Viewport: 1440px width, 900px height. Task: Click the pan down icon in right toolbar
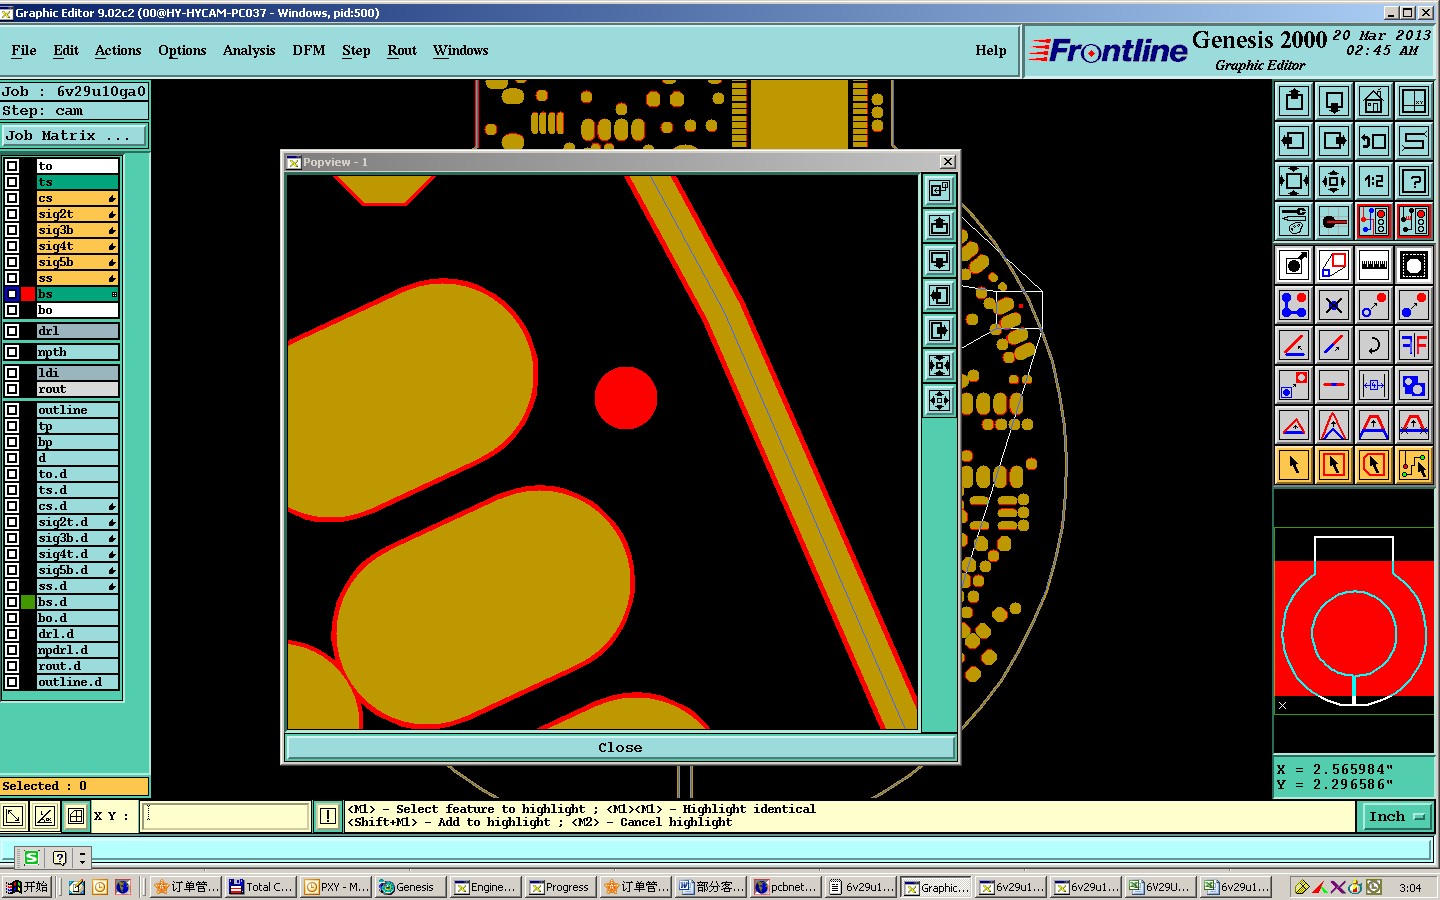(1334, 101)
